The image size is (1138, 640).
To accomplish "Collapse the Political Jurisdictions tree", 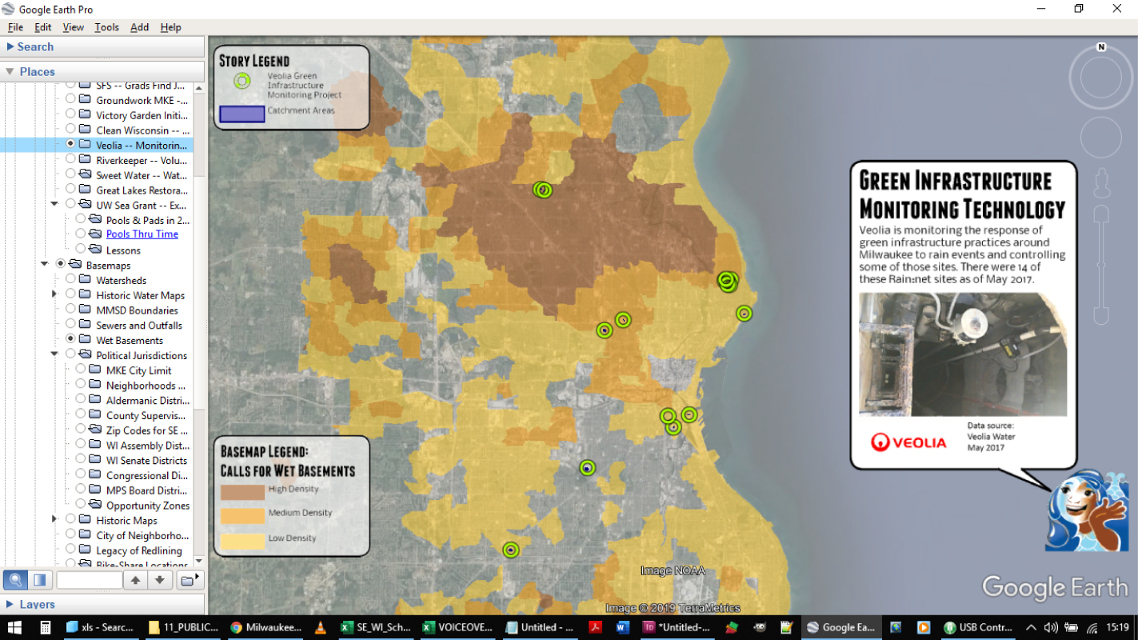I will tap(55, 355).
